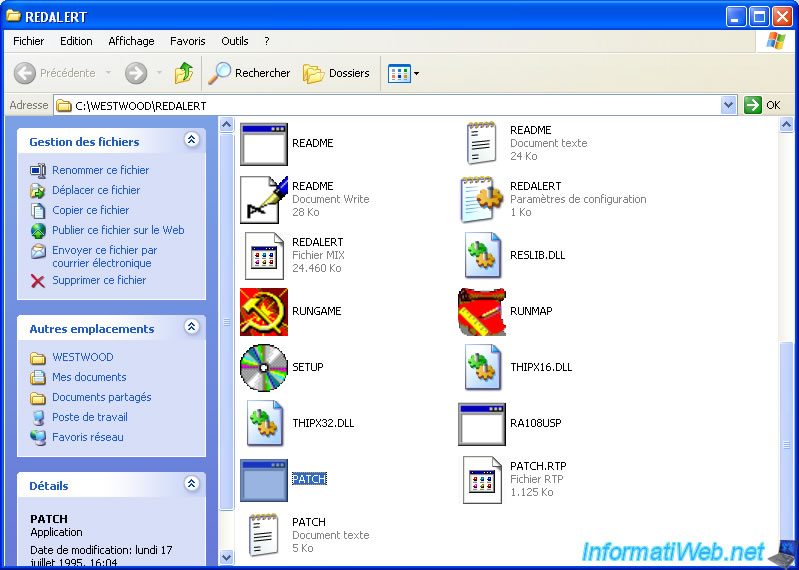
Task: Click the green OK go arrow
Action: point(753,105)
